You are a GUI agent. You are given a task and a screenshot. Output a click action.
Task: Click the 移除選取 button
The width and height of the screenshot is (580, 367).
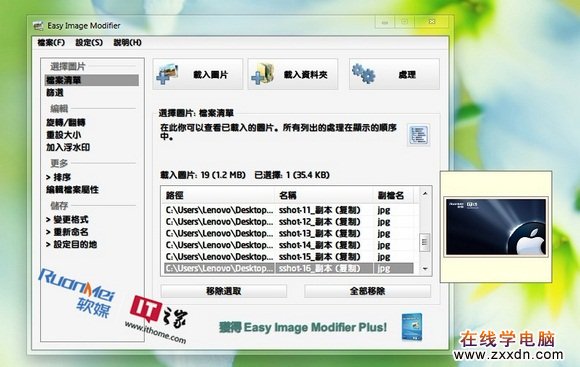(x=224, y=291)
